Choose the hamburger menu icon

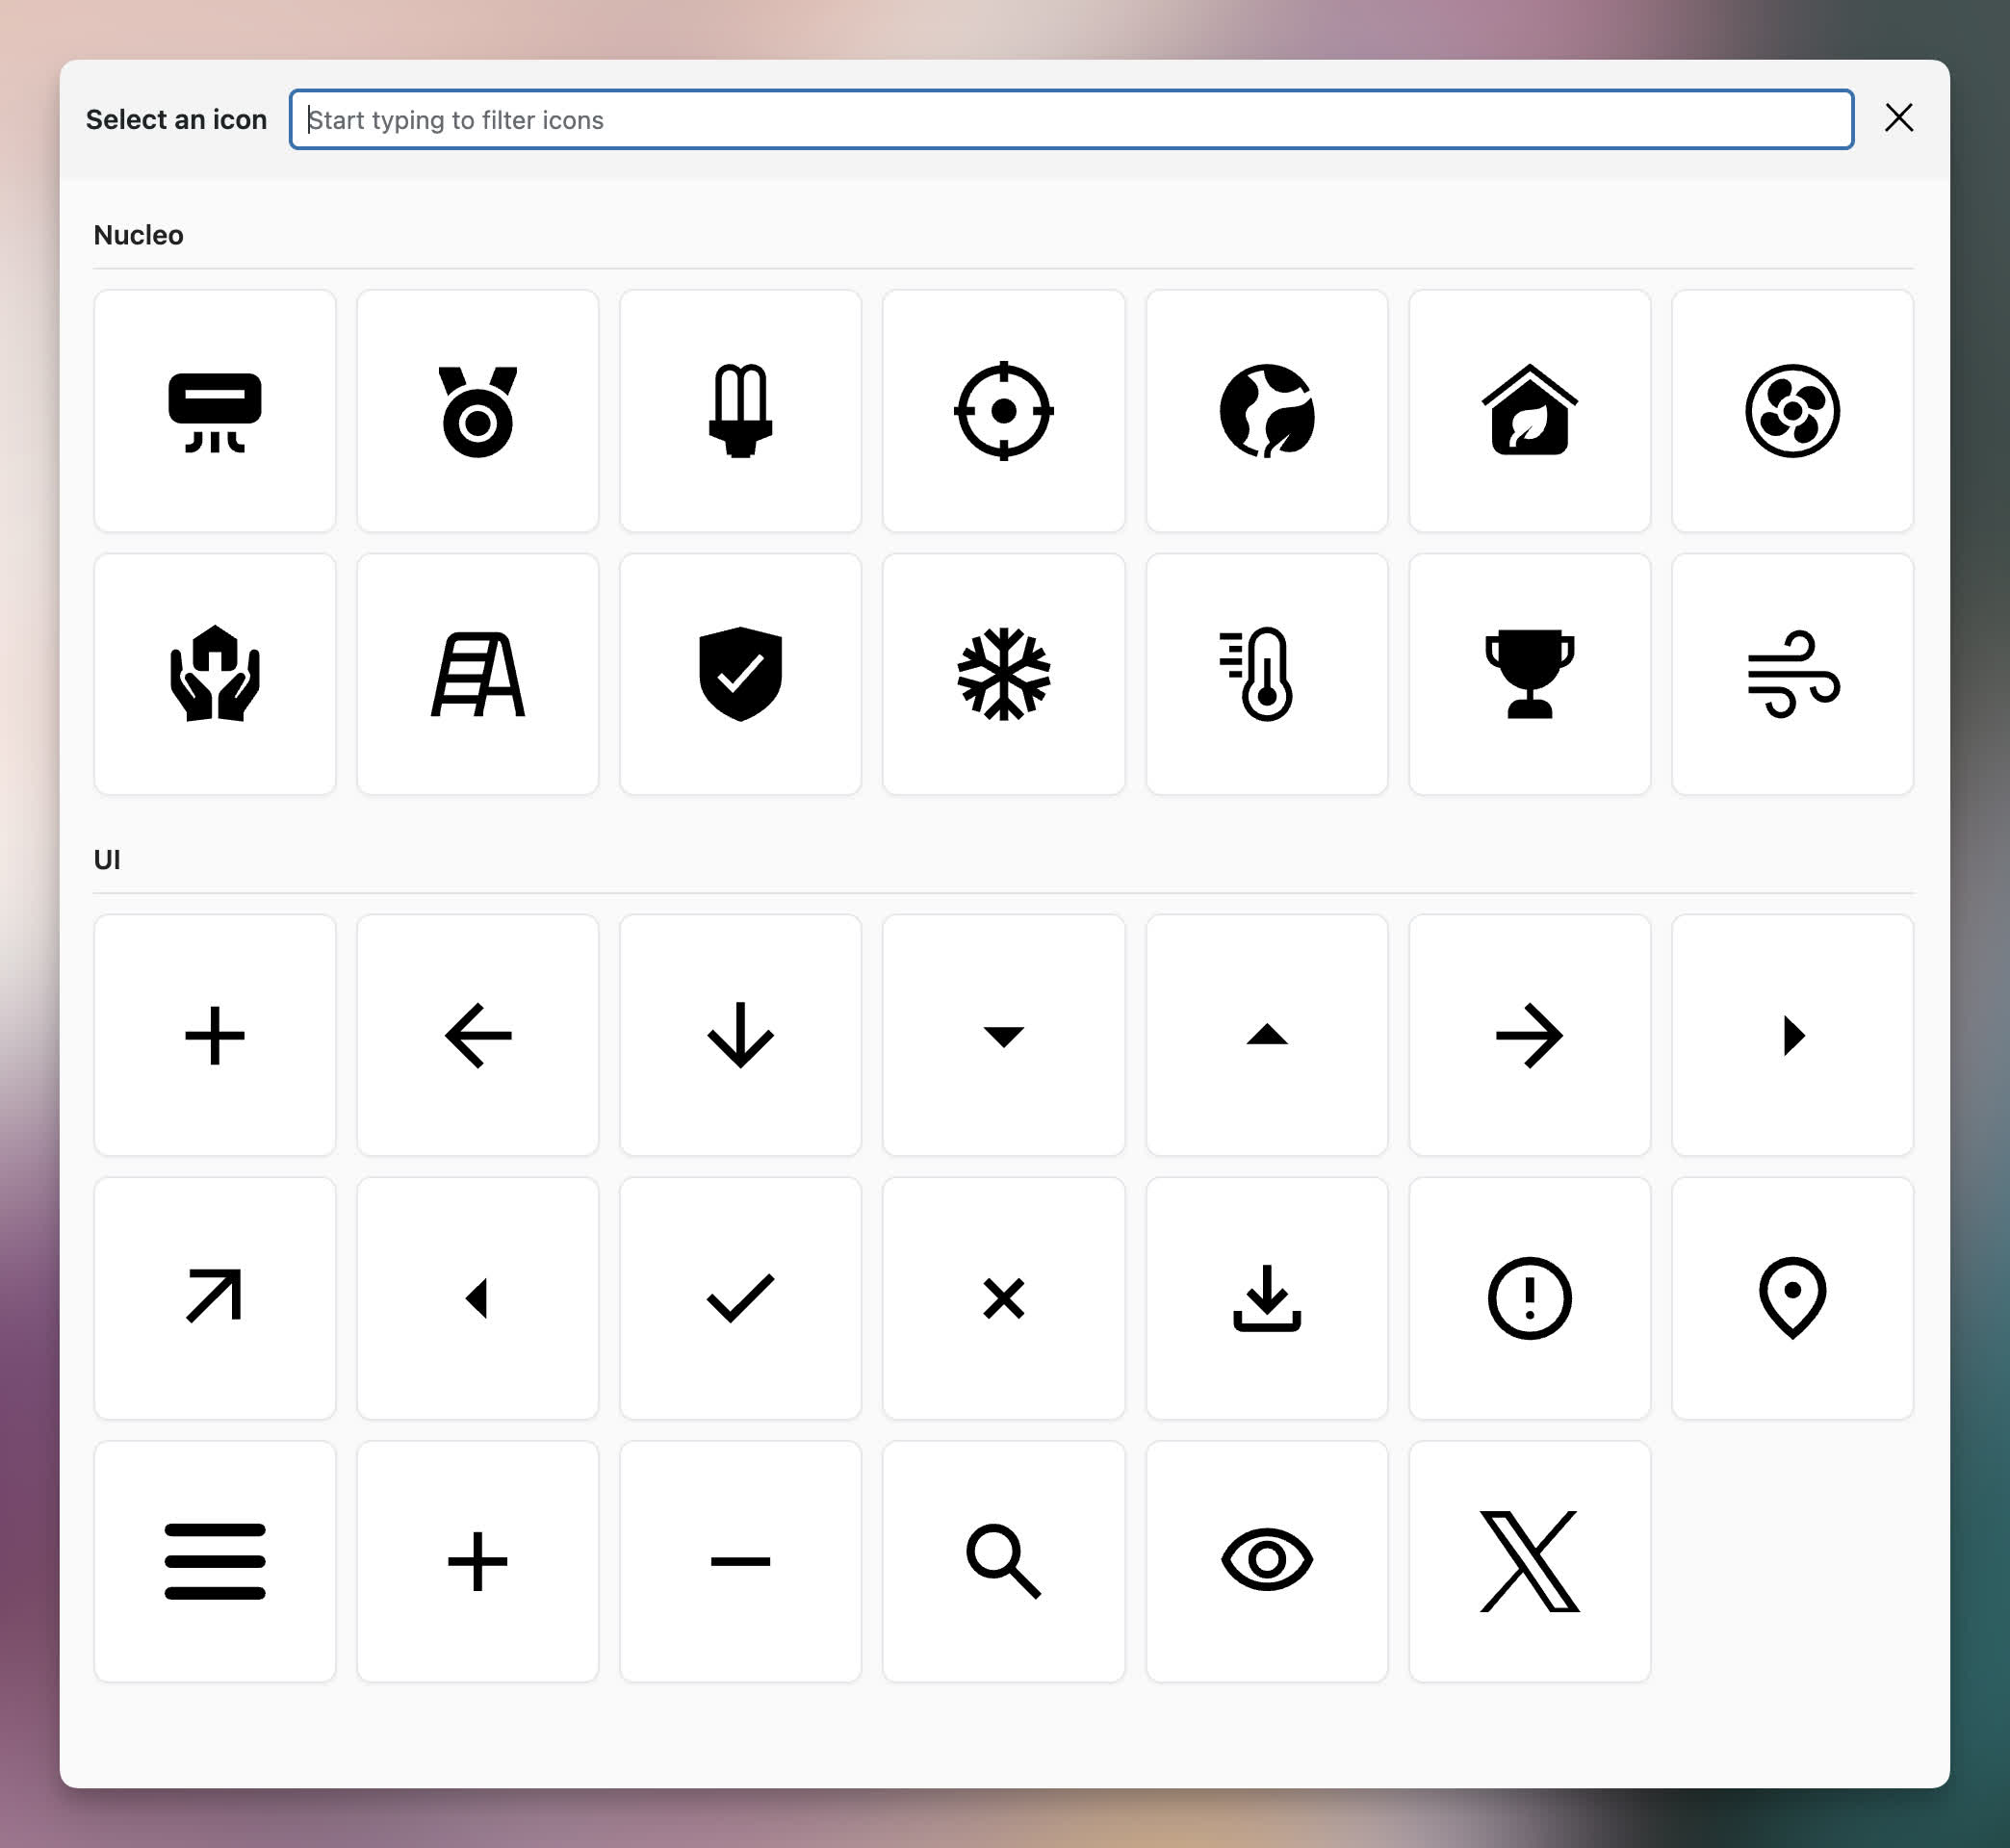(x=215, y=1561)
